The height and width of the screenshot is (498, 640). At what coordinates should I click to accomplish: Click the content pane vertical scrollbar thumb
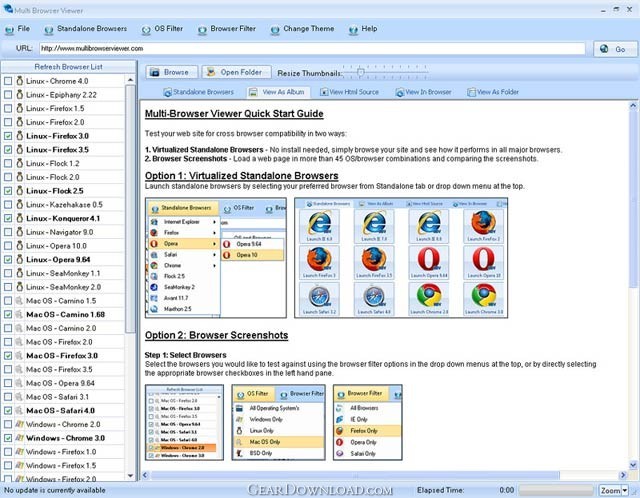[633, 199]
